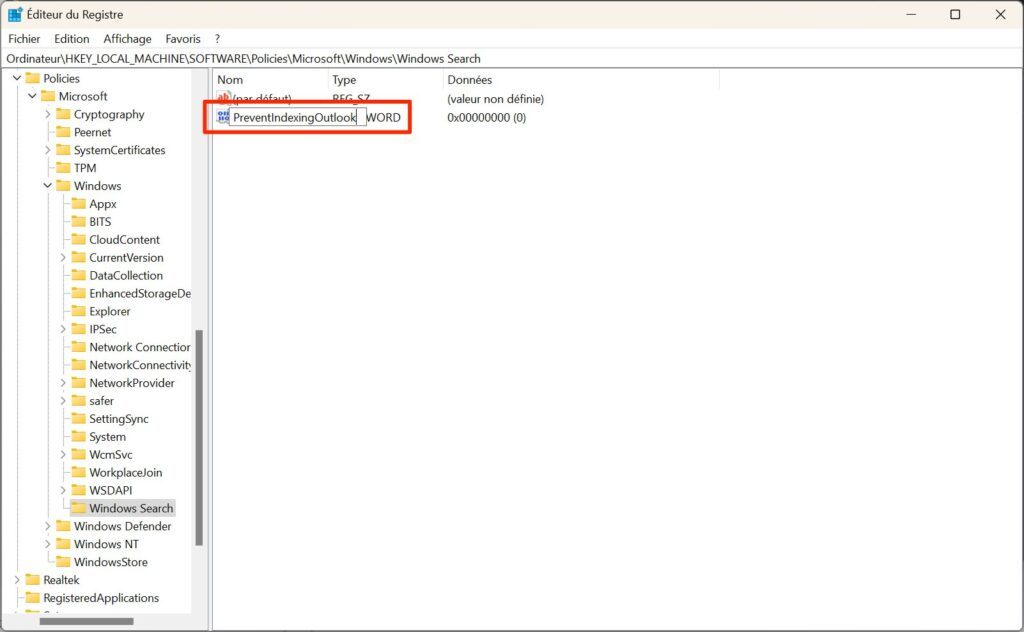Select the safer key label
This screenshot has width=1024, height=632.
101,401
